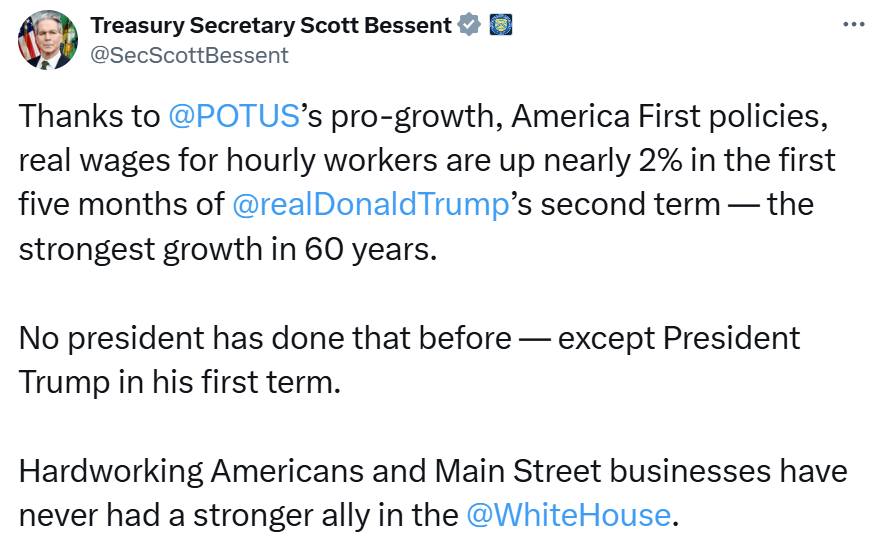Open the Treasury Secretary Scott Bessent display name

[x=271, y=25]
